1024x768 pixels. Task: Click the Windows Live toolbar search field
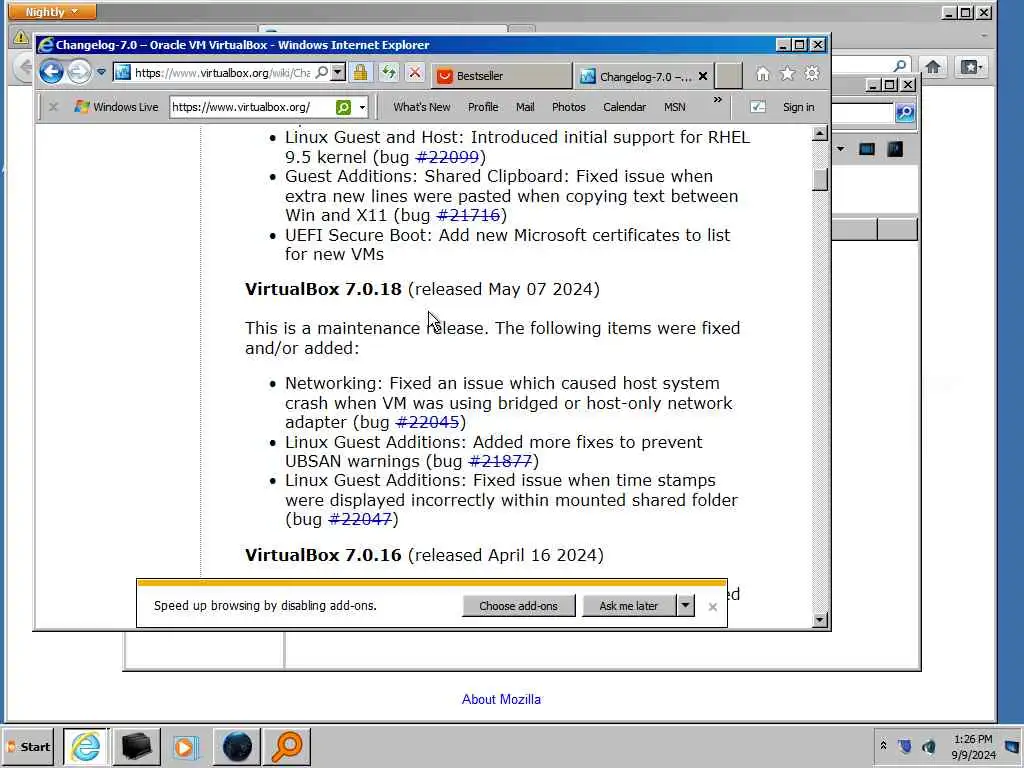(x=252, y=107)
